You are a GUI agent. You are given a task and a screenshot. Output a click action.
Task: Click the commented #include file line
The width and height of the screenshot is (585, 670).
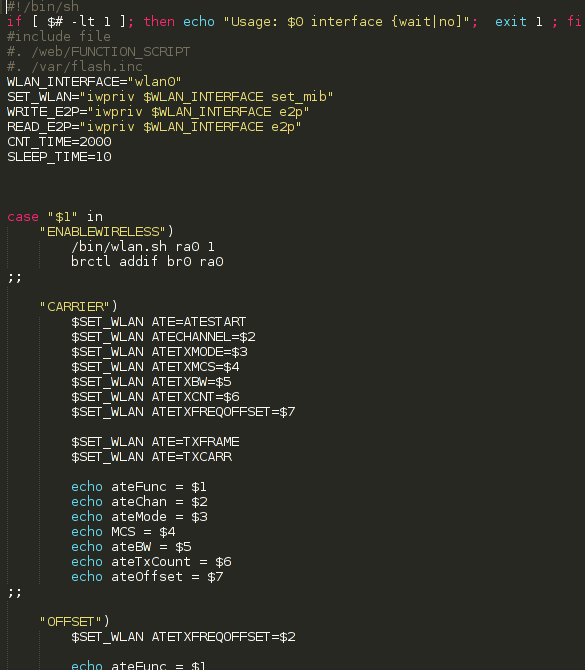(59, 36)
